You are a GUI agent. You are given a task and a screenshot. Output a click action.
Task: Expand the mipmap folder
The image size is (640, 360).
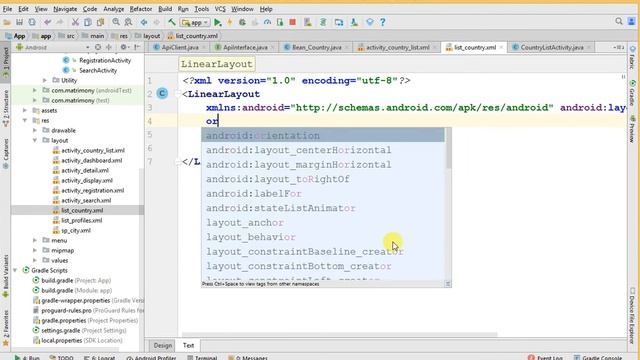pyautogui.click(x=35, y=251)
